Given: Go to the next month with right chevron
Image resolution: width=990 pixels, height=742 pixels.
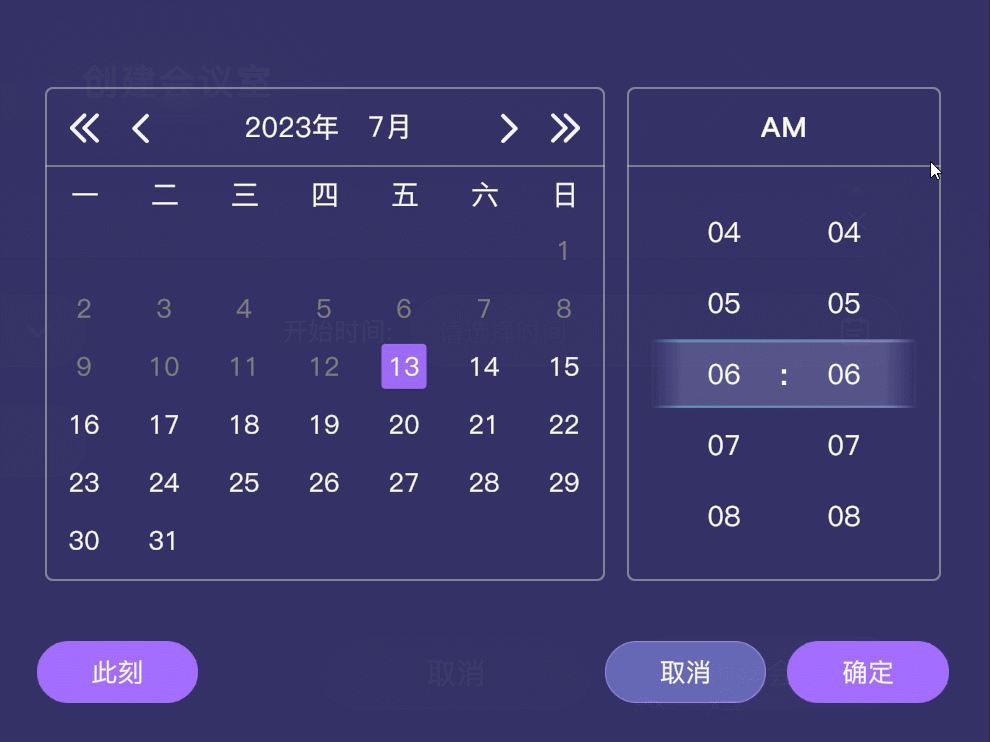Looking at the screenshot, I should pos(509,128).
